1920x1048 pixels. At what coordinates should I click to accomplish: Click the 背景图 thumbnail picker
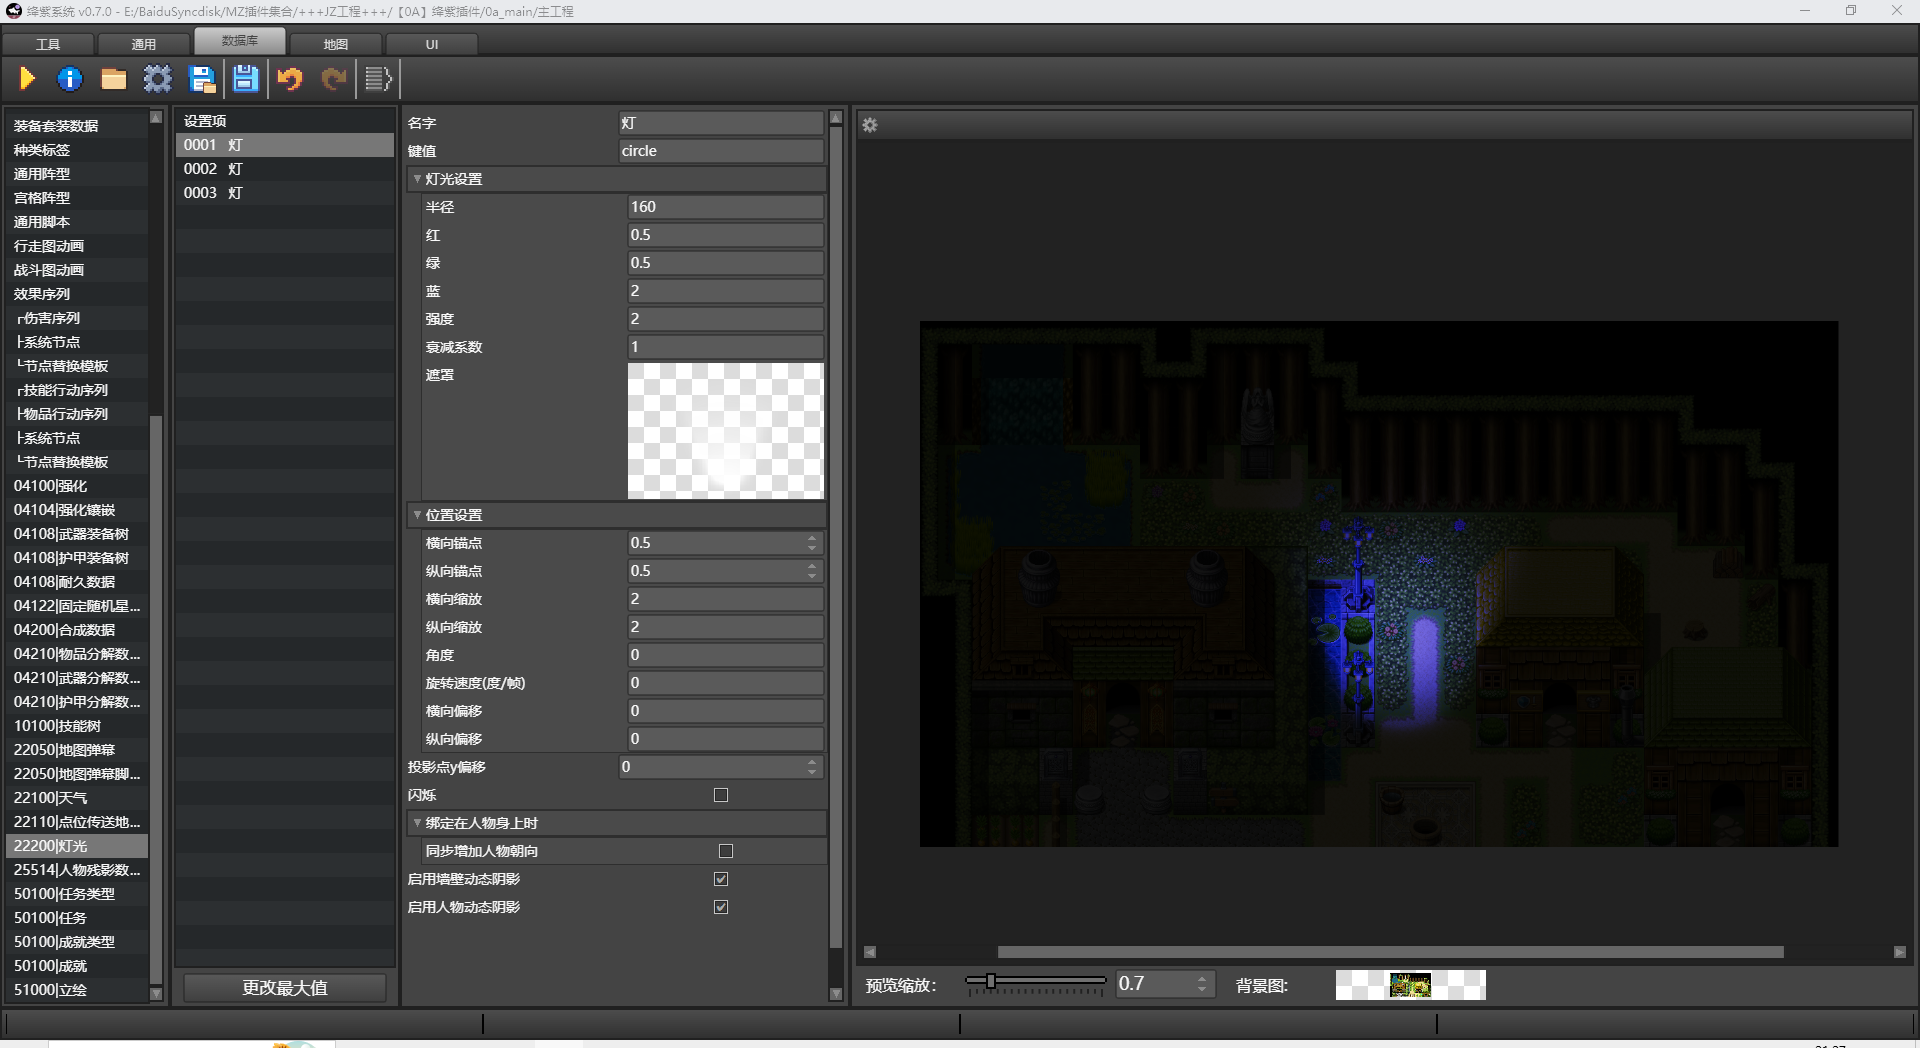pos(1410,985)
